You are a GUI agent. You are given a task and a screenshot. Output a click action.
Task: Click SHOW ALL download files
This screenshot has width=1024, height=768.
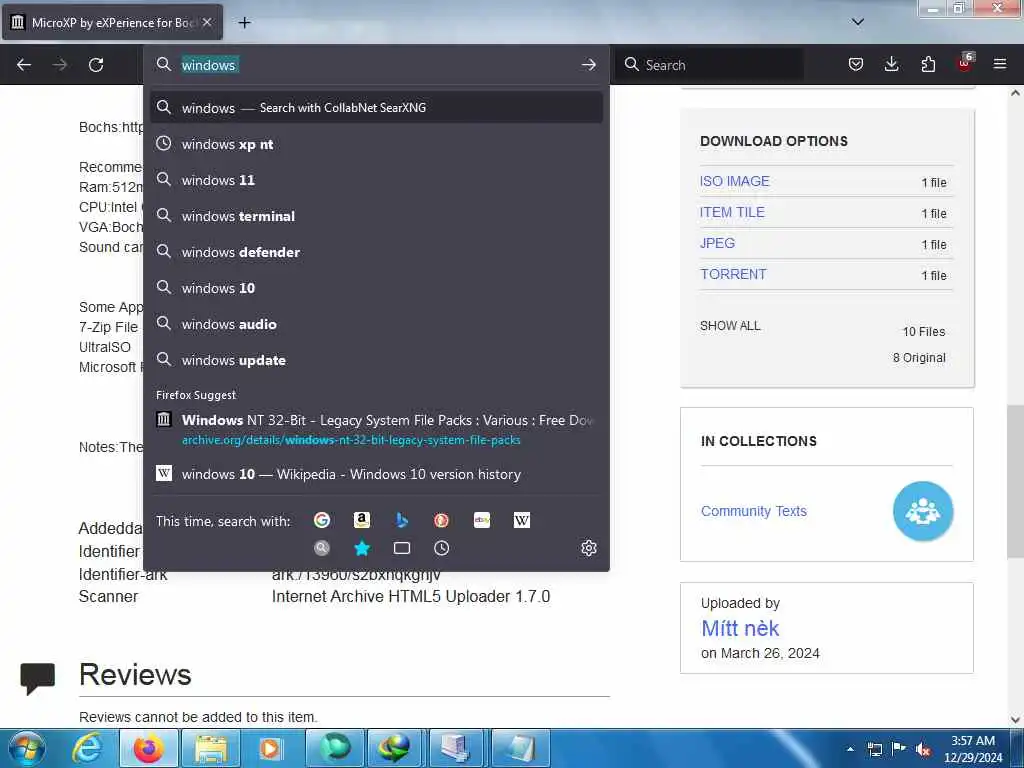click(730, 326)
